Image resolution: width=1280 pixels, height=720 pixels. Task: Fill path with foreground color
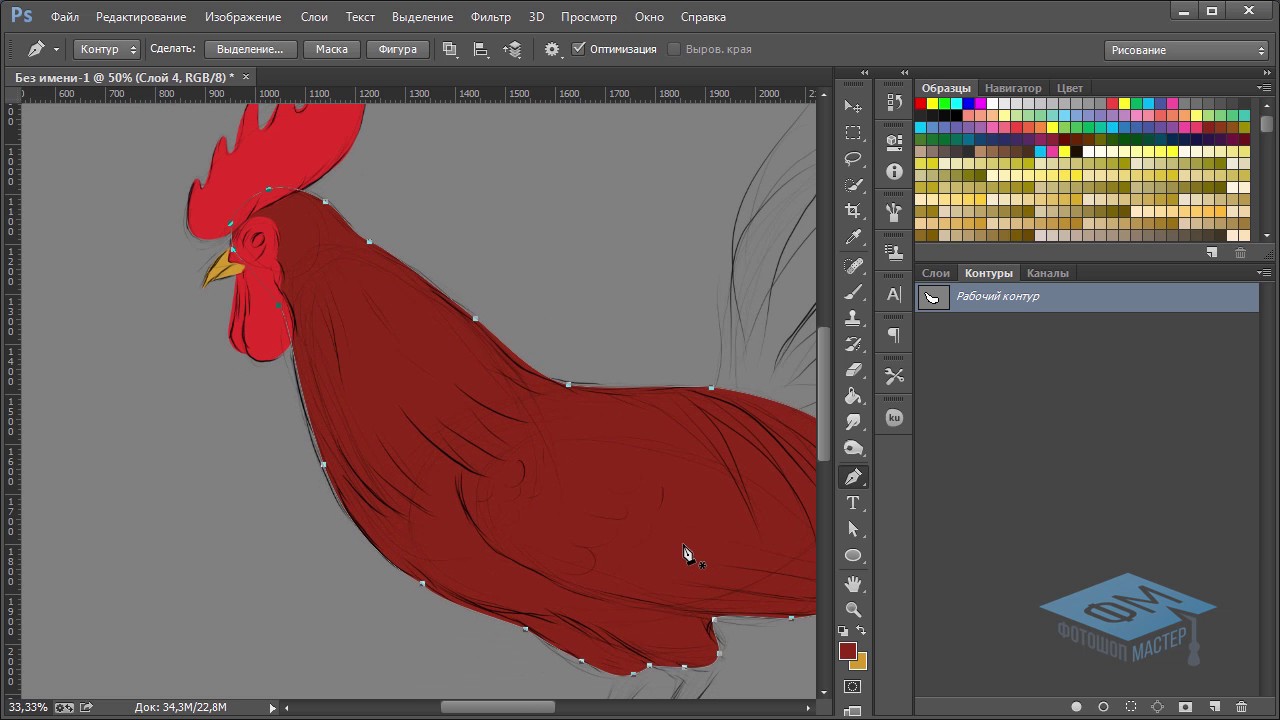[1077, 707]
